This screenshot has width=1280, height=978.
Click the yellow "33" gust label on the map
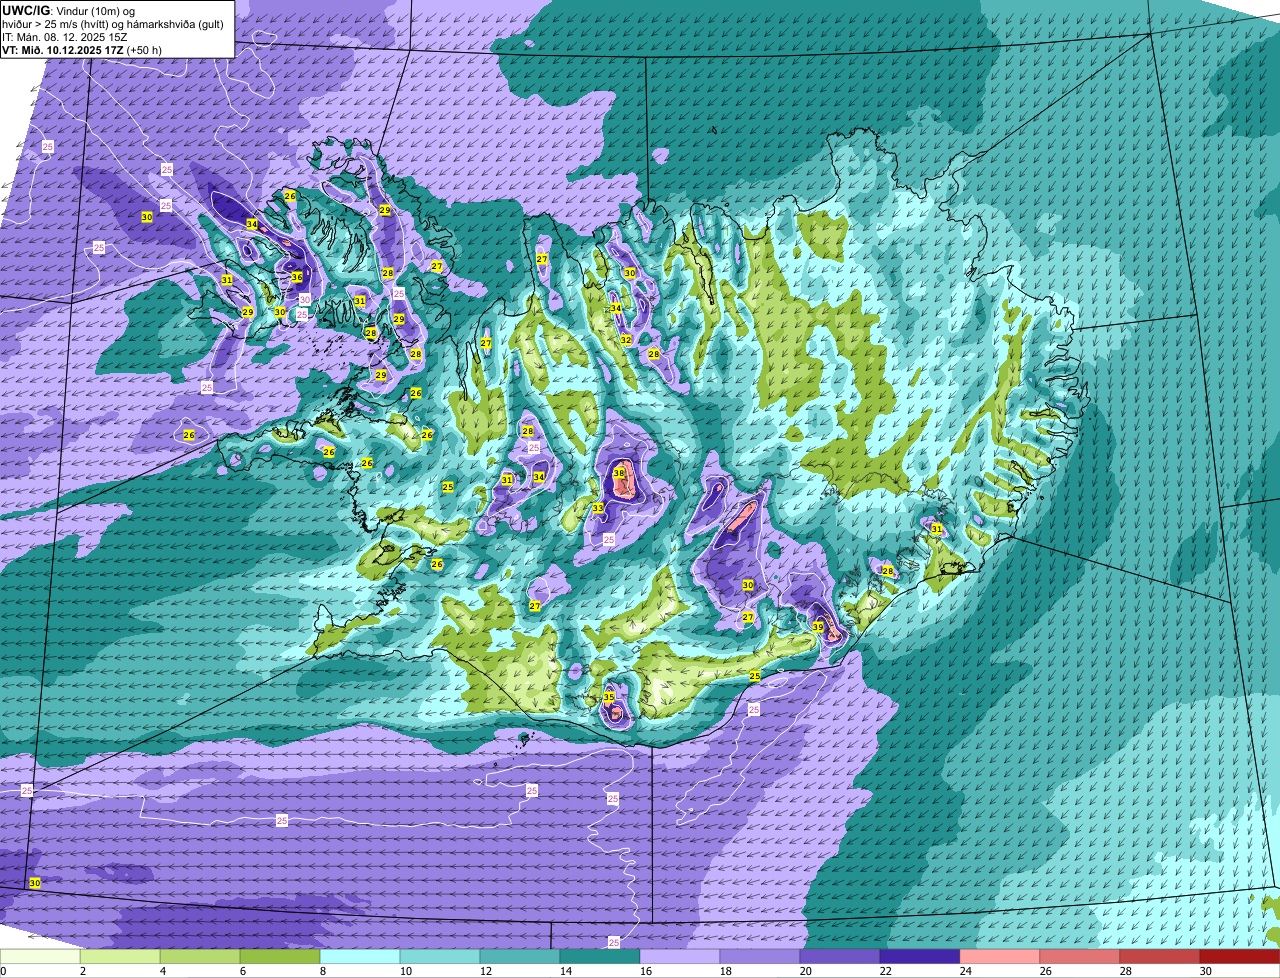tap(598, 508)
